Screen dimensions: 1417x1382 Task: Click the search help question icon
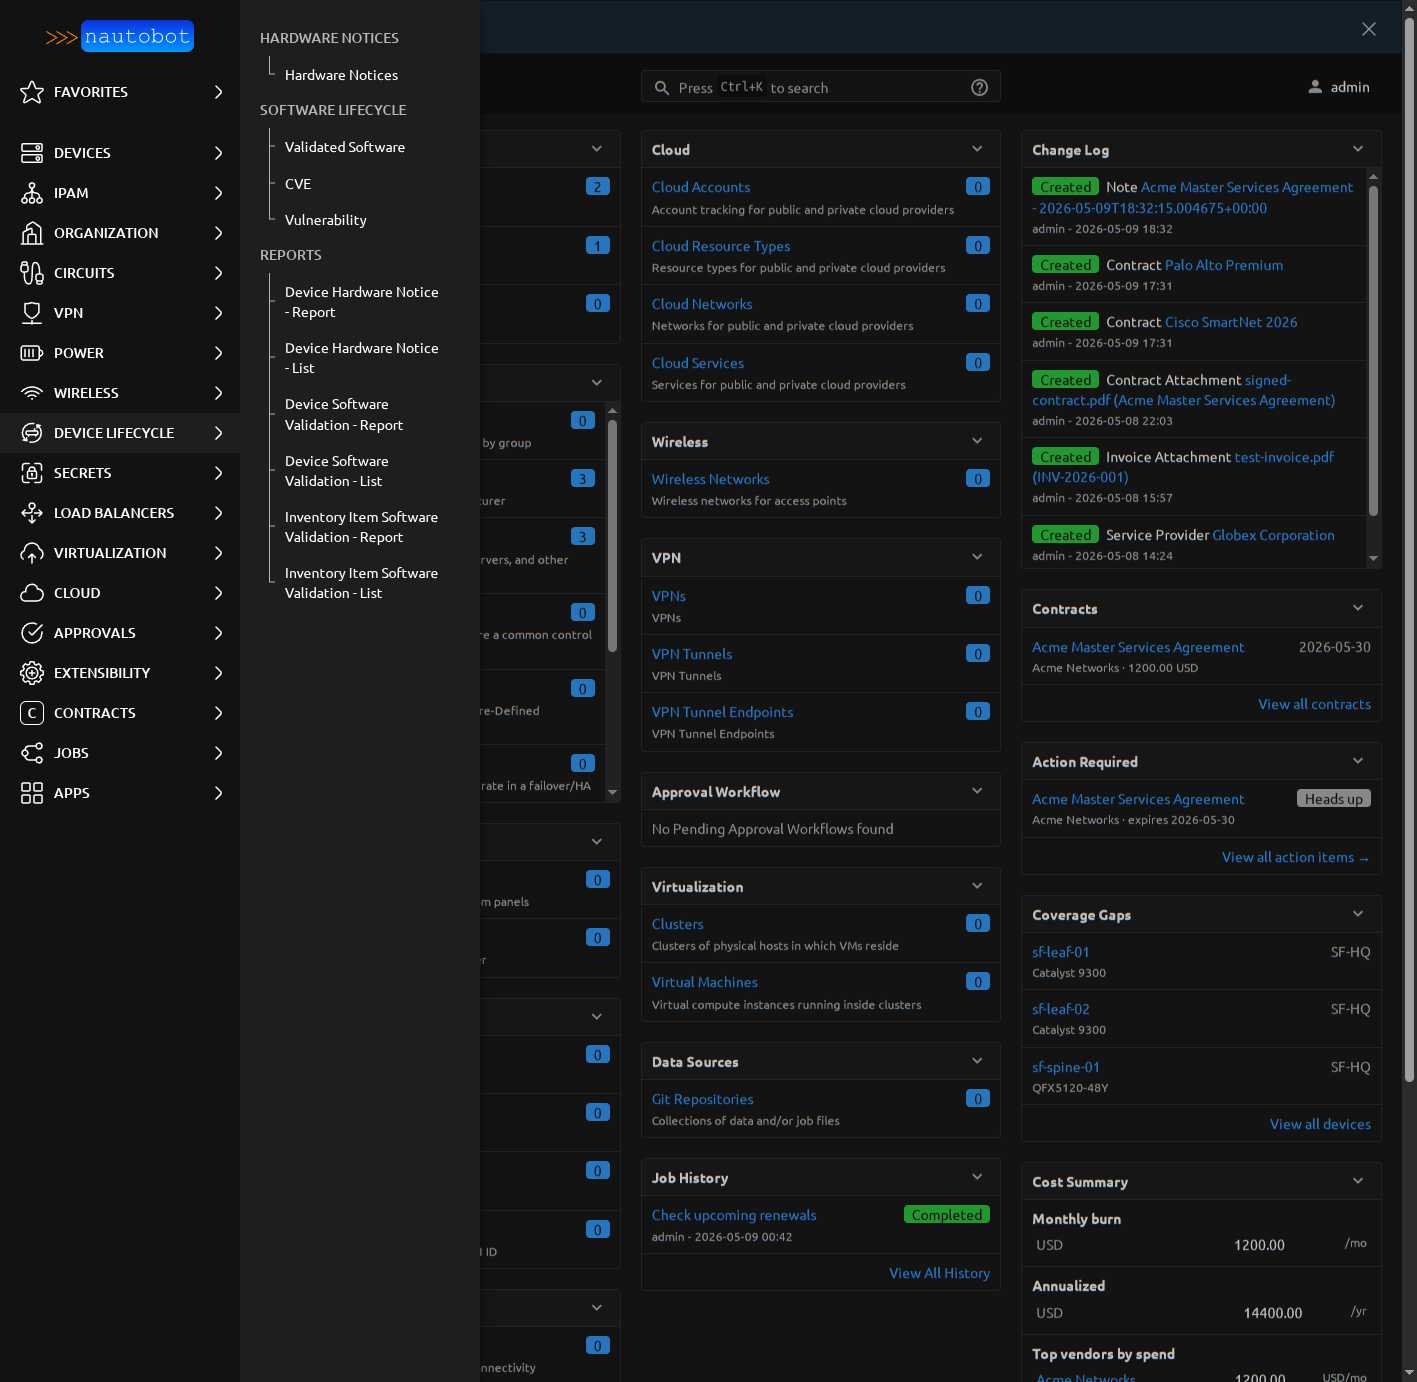coord(980,88)
